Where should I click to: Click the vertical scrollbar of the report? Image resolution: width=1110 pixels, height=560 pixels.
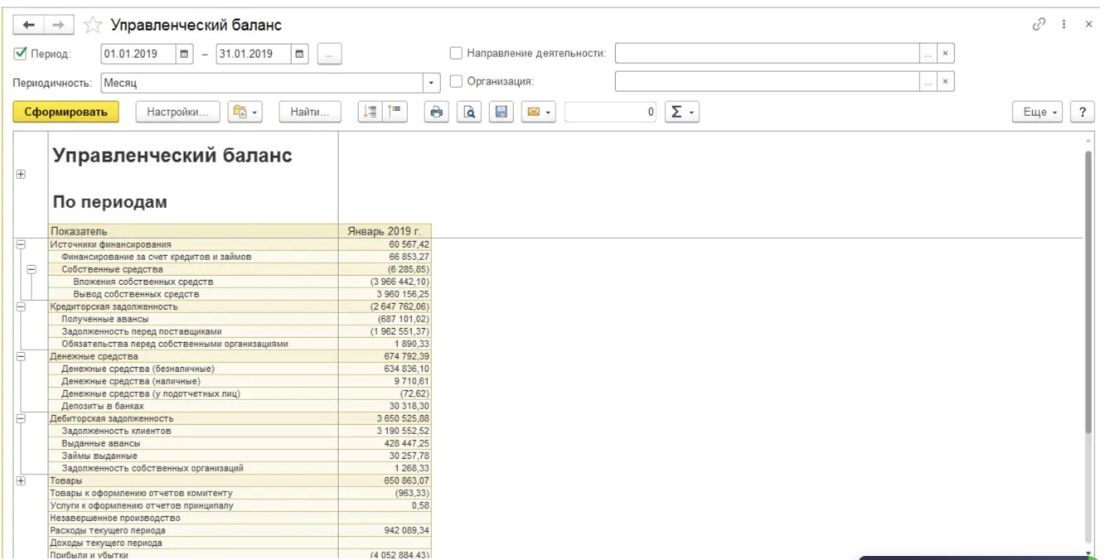tap(1086, 340)
